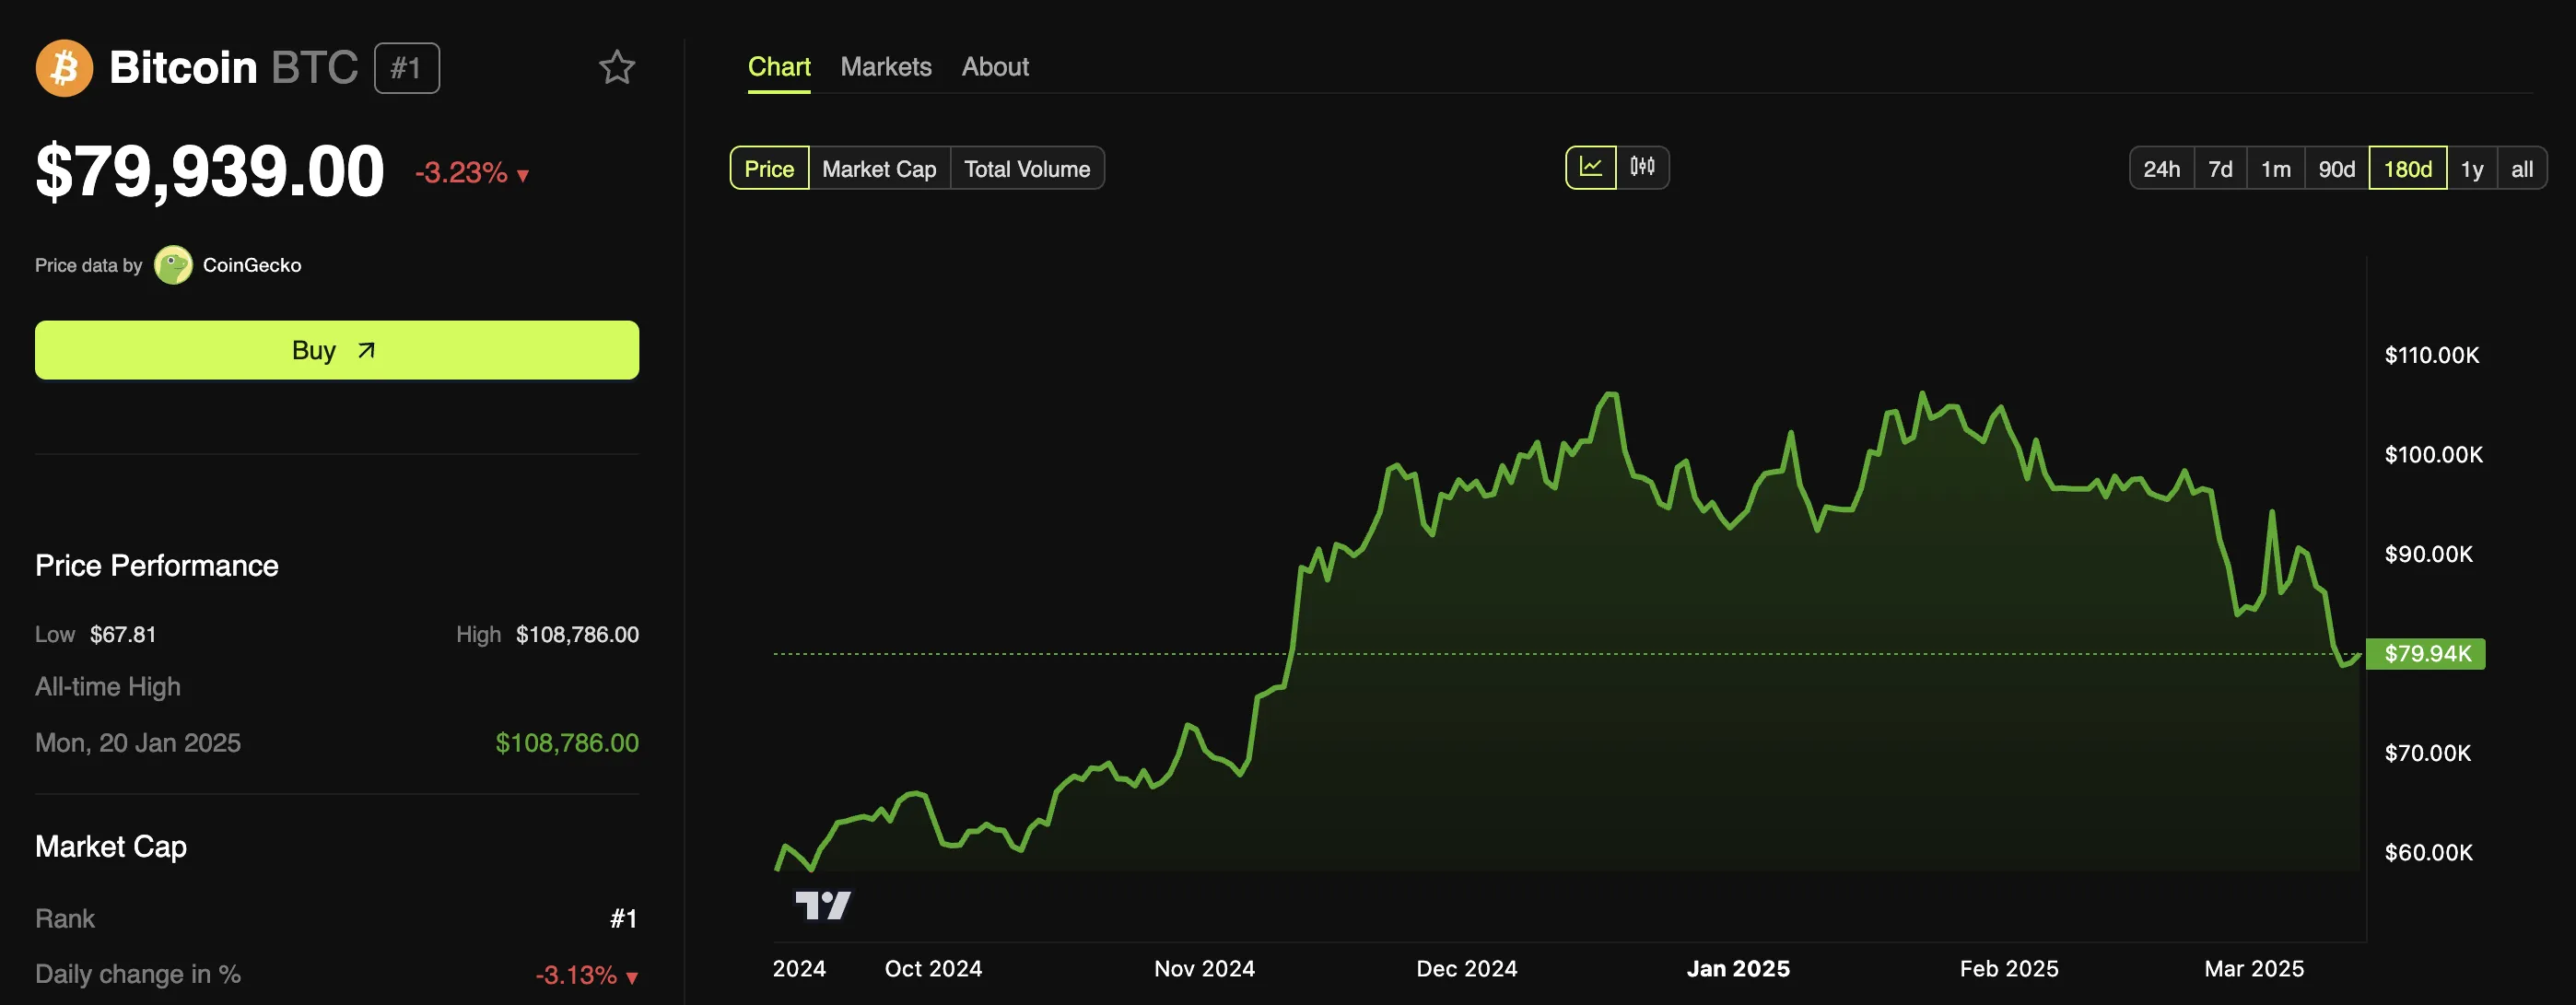
Task: Switch to line chart view icon
Action: tap(1590, 167)
